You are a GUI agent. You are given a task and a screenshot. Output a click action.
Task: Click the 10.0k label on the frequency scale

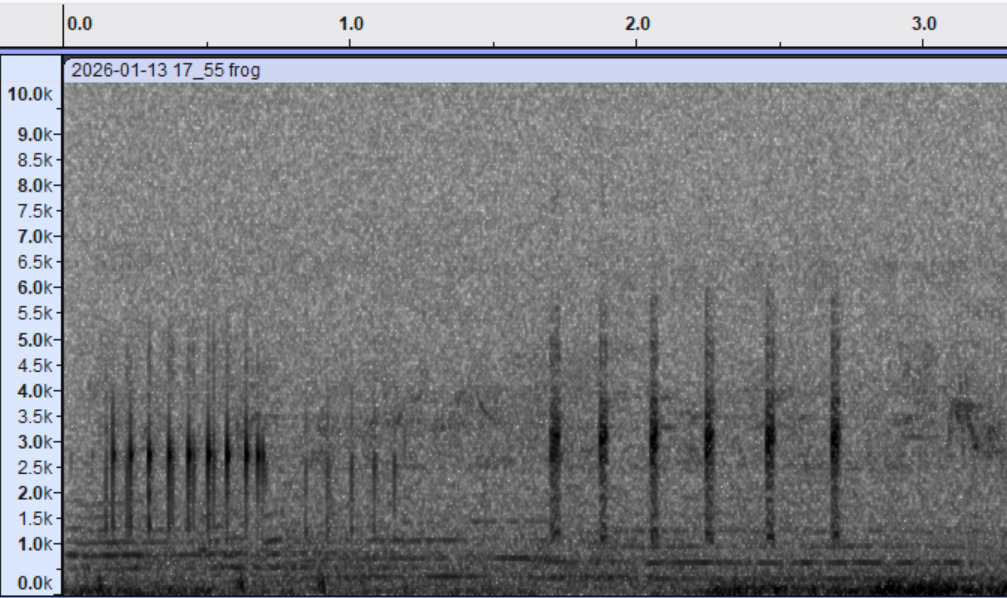click(30, 94)
